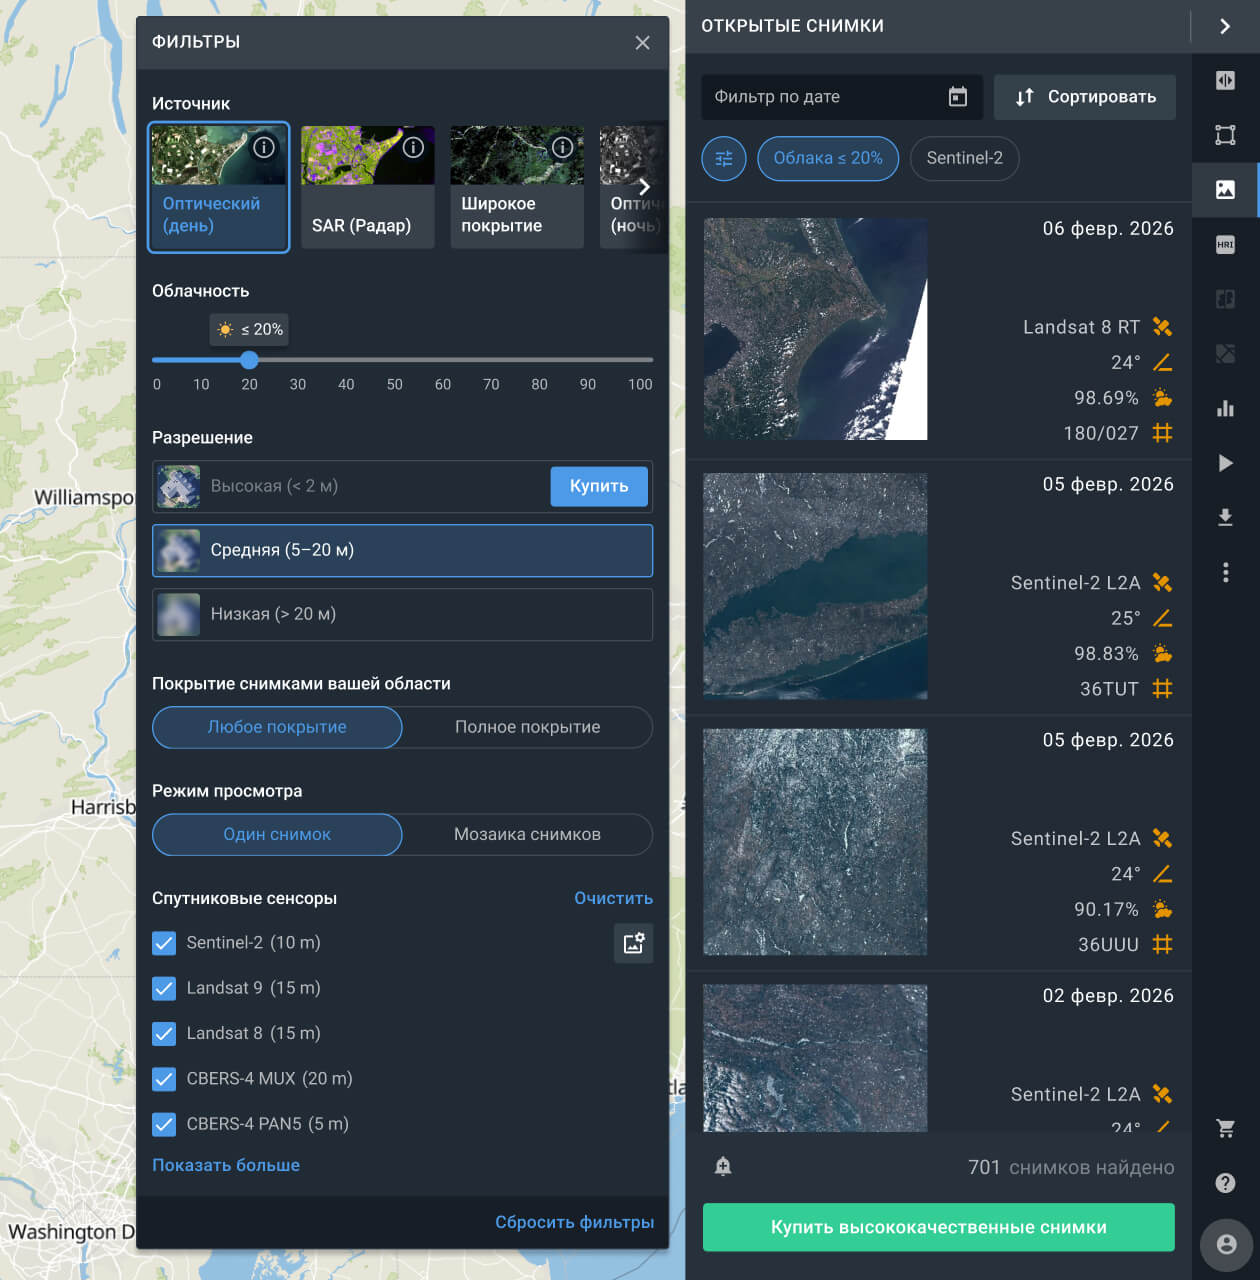Open the Landsat 8 RT image thumbnail

(815, 329)
